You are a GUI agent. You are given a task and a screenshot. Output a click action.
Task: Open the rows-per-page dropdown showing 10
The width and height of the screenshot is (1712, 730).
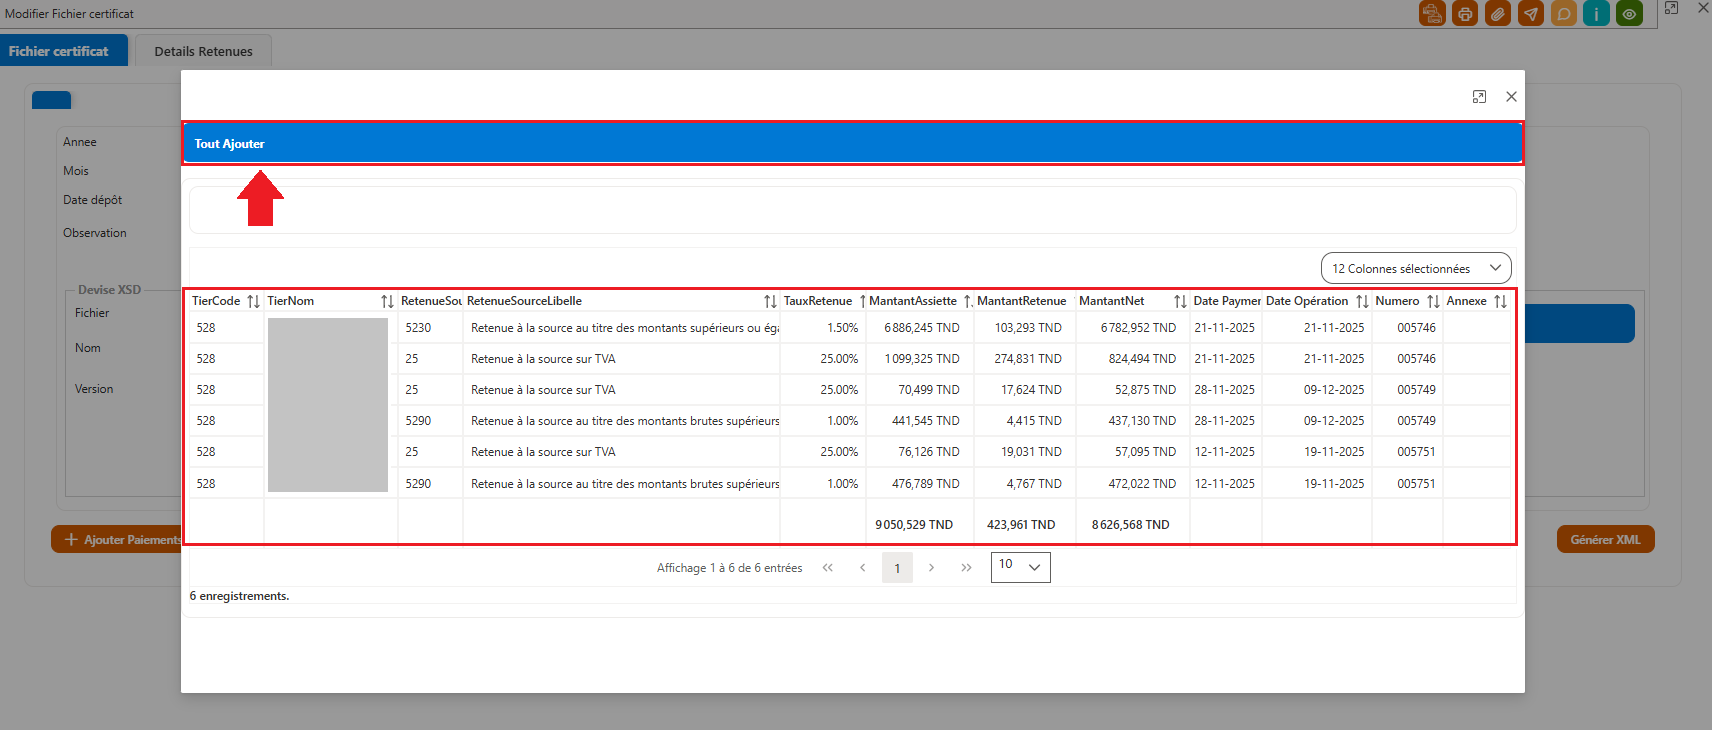click(1021, 567)
